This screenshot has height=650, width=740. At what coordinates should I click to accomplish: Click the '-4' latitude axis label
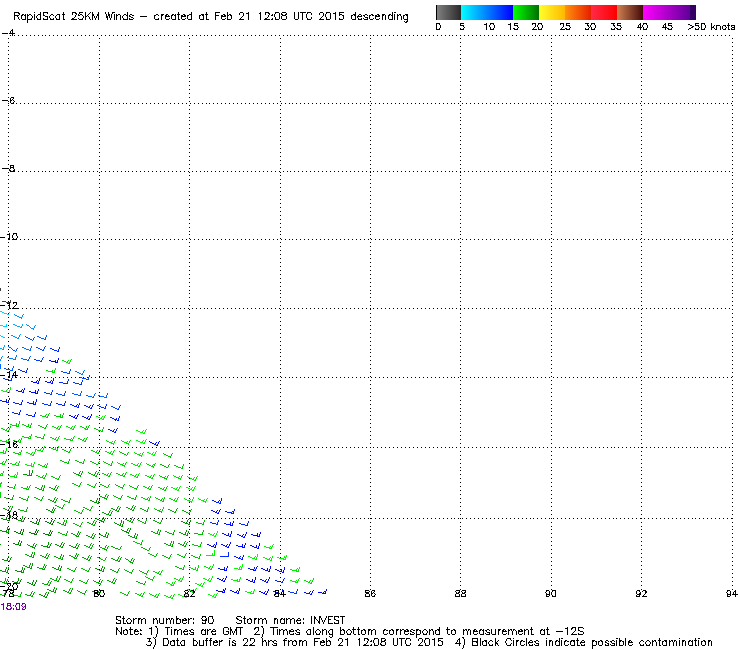(x=8, y=33)
